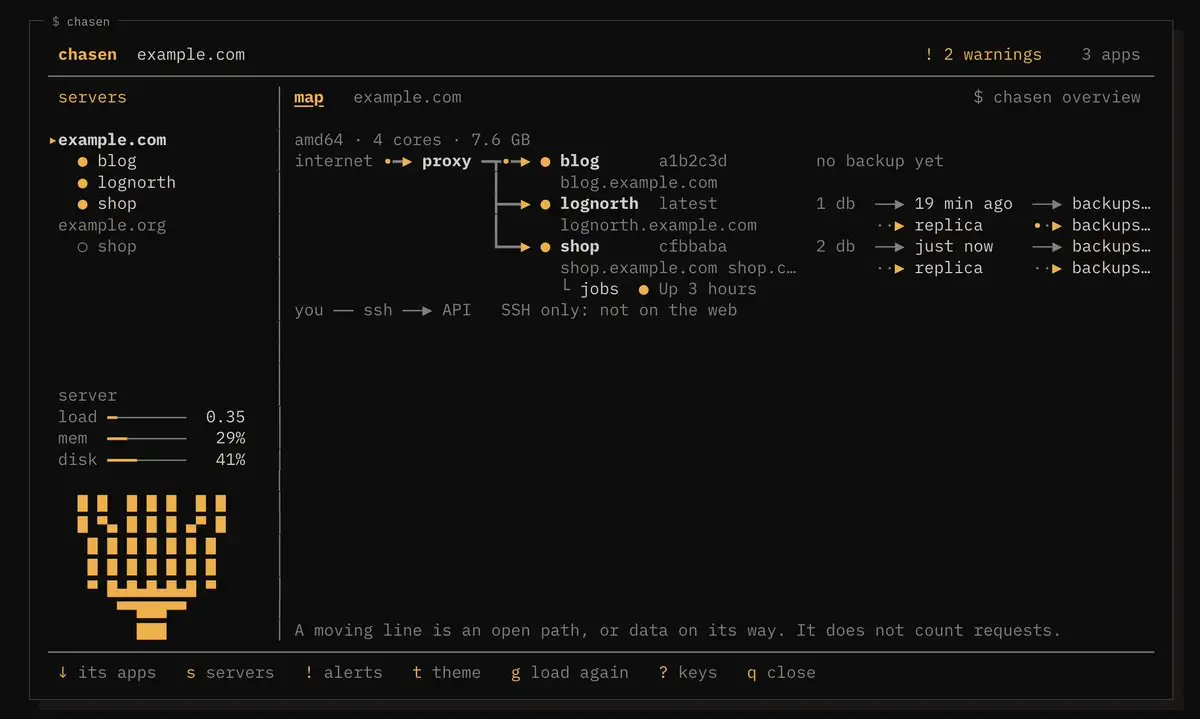
Task: Open the jobs sub-item under shop
Action: point(599,289)
